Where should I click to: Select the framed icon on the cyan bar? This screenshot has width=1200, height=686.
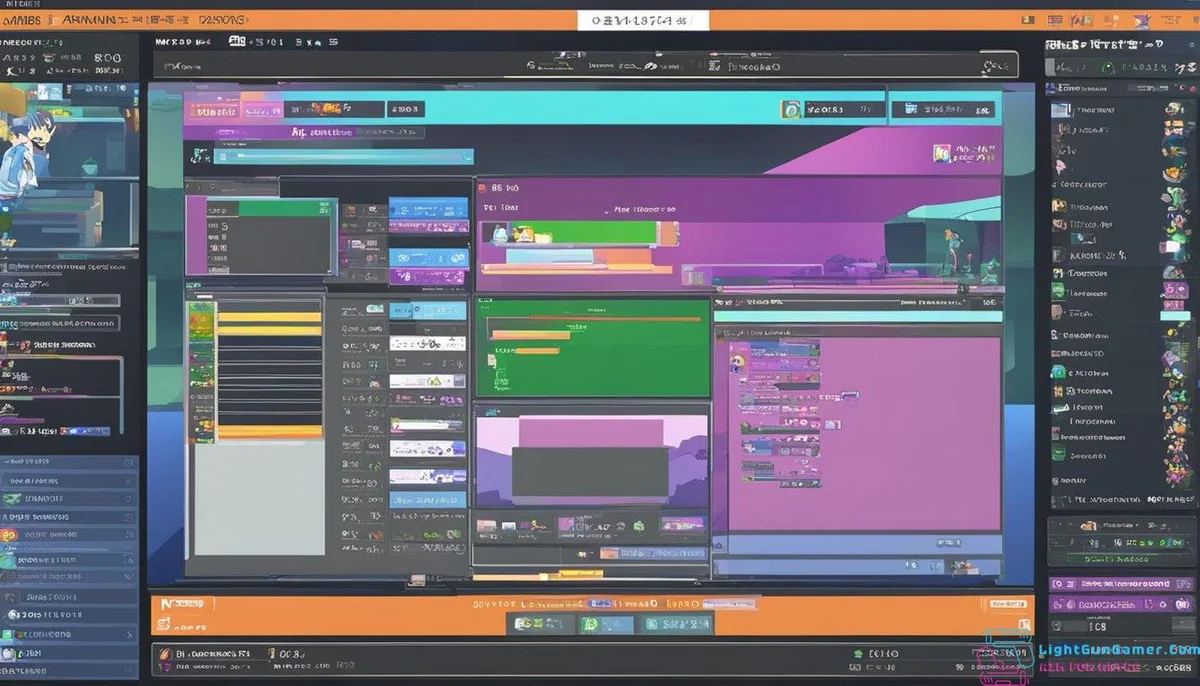coord(792,108)
